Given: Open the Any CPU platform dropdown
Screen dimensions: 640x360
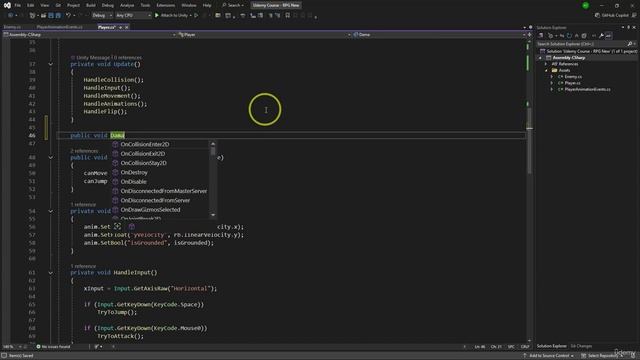Looking at the screenshot, I should tap(133, 16).
